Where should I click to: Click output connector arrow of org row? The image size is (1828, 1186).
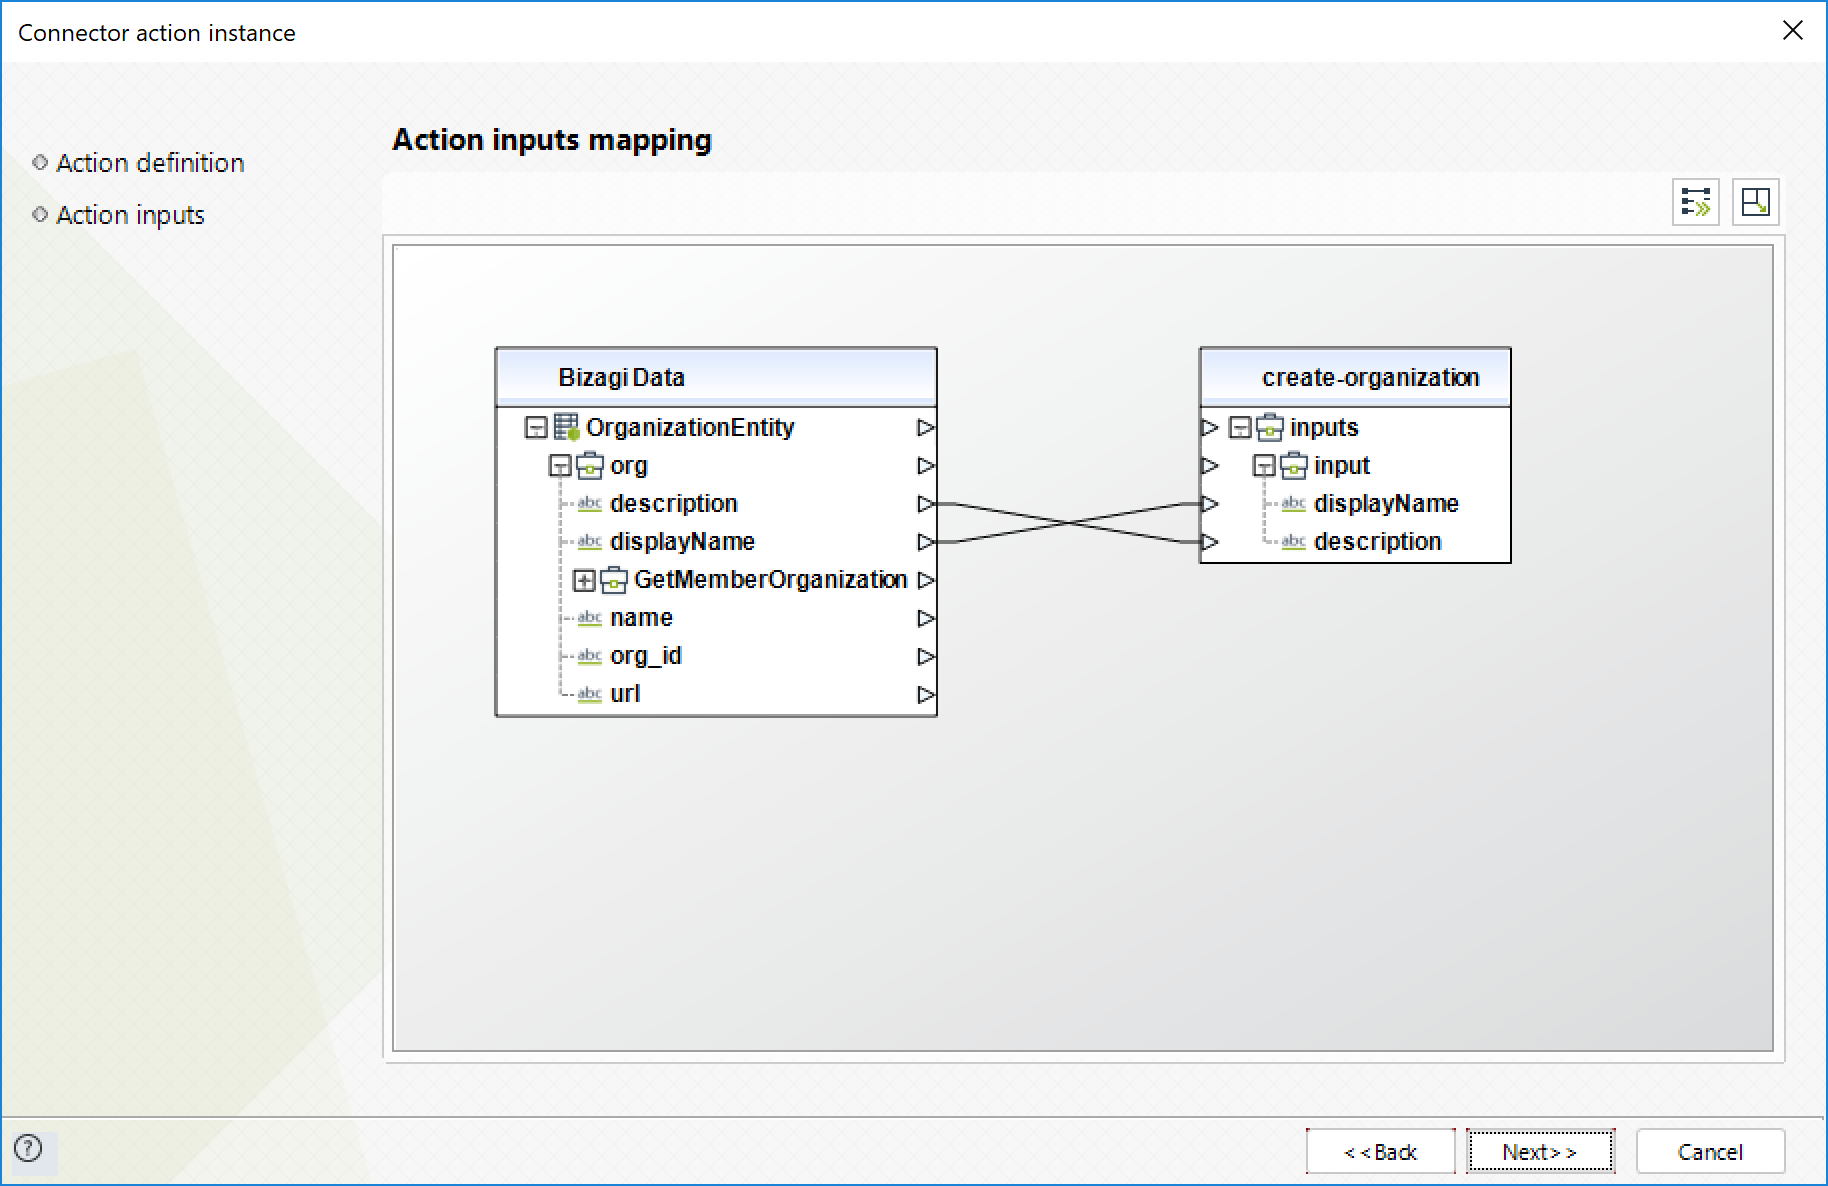(926, 466)
